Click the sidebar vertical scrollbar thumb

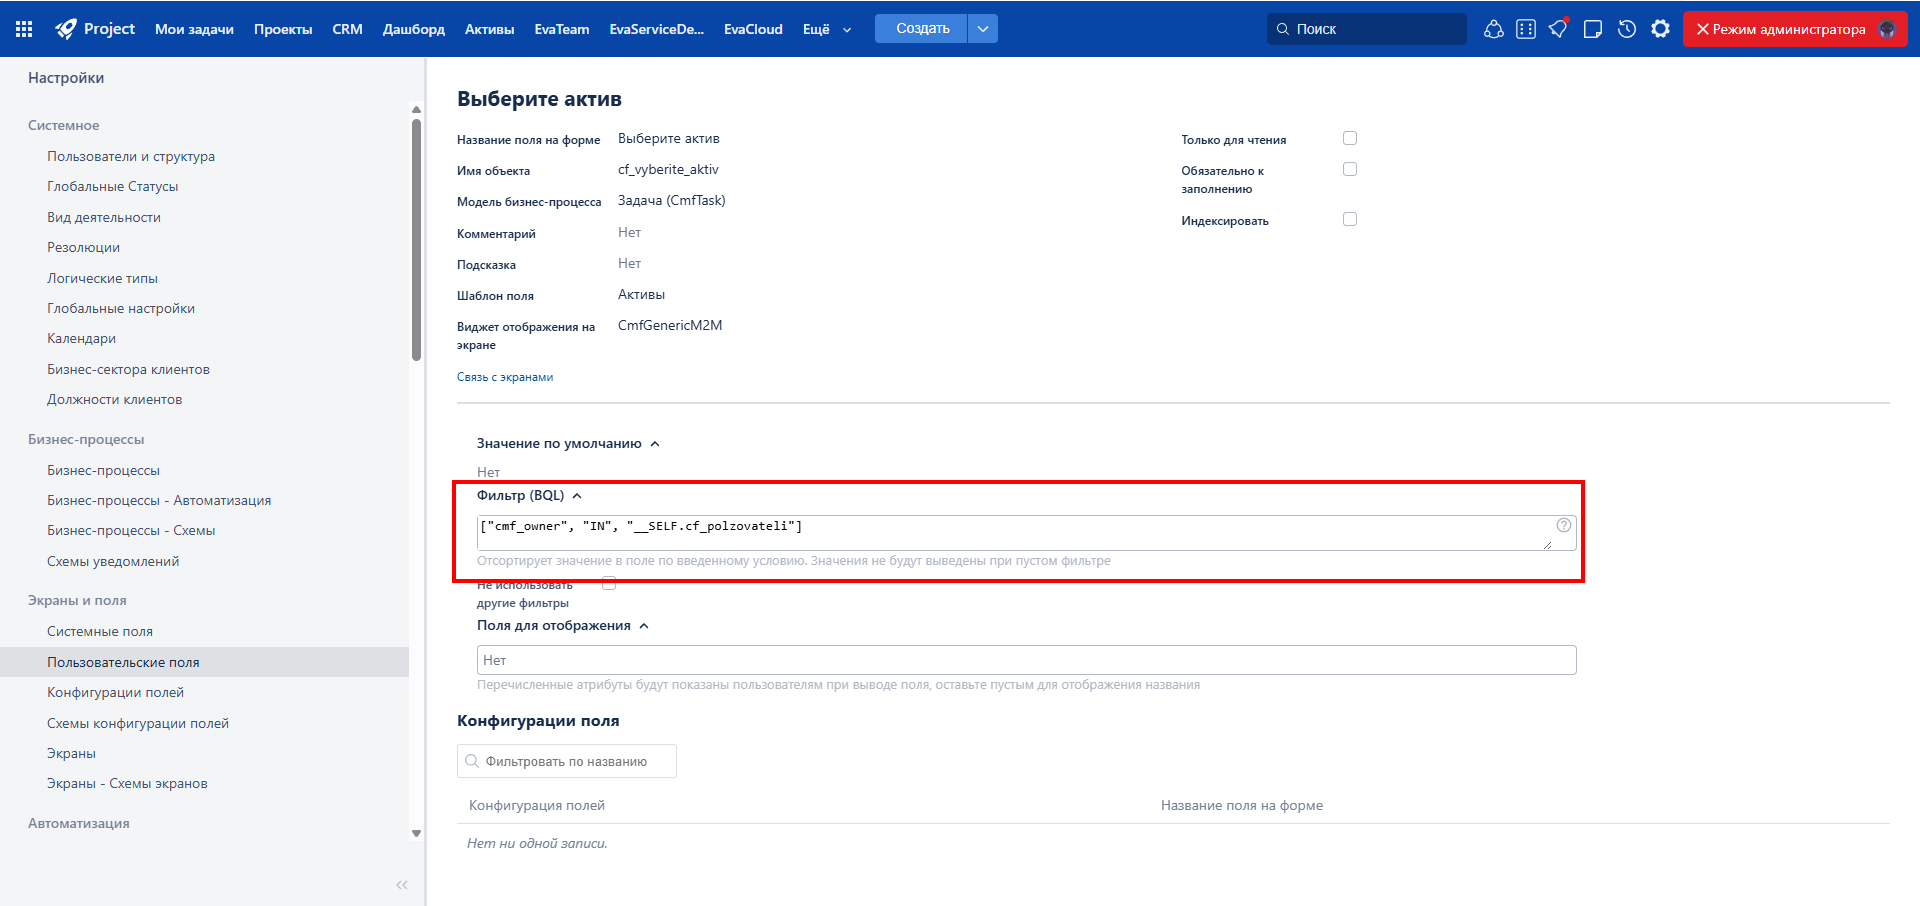416,240
